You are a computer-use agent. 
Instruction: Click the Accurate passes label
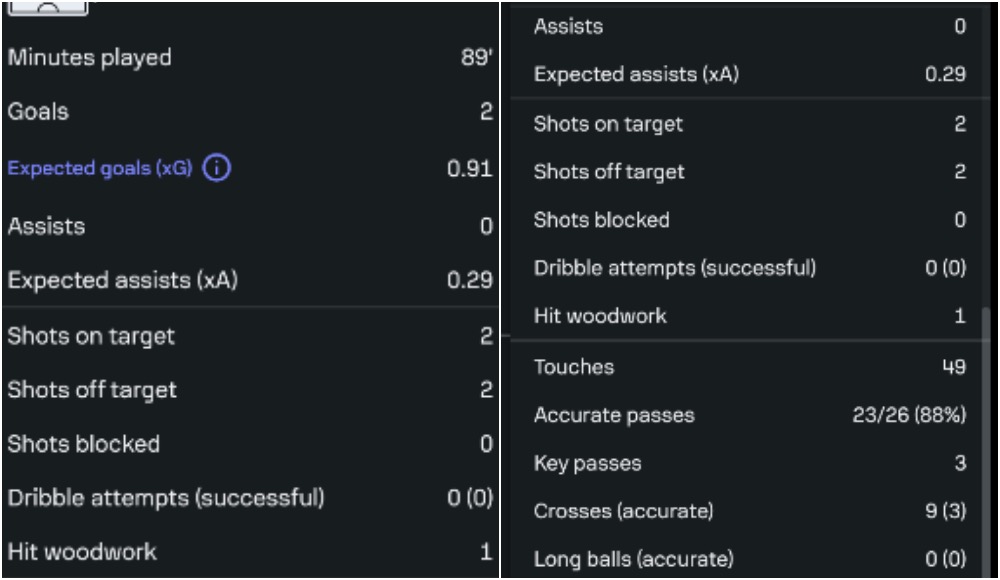point(614,415)
